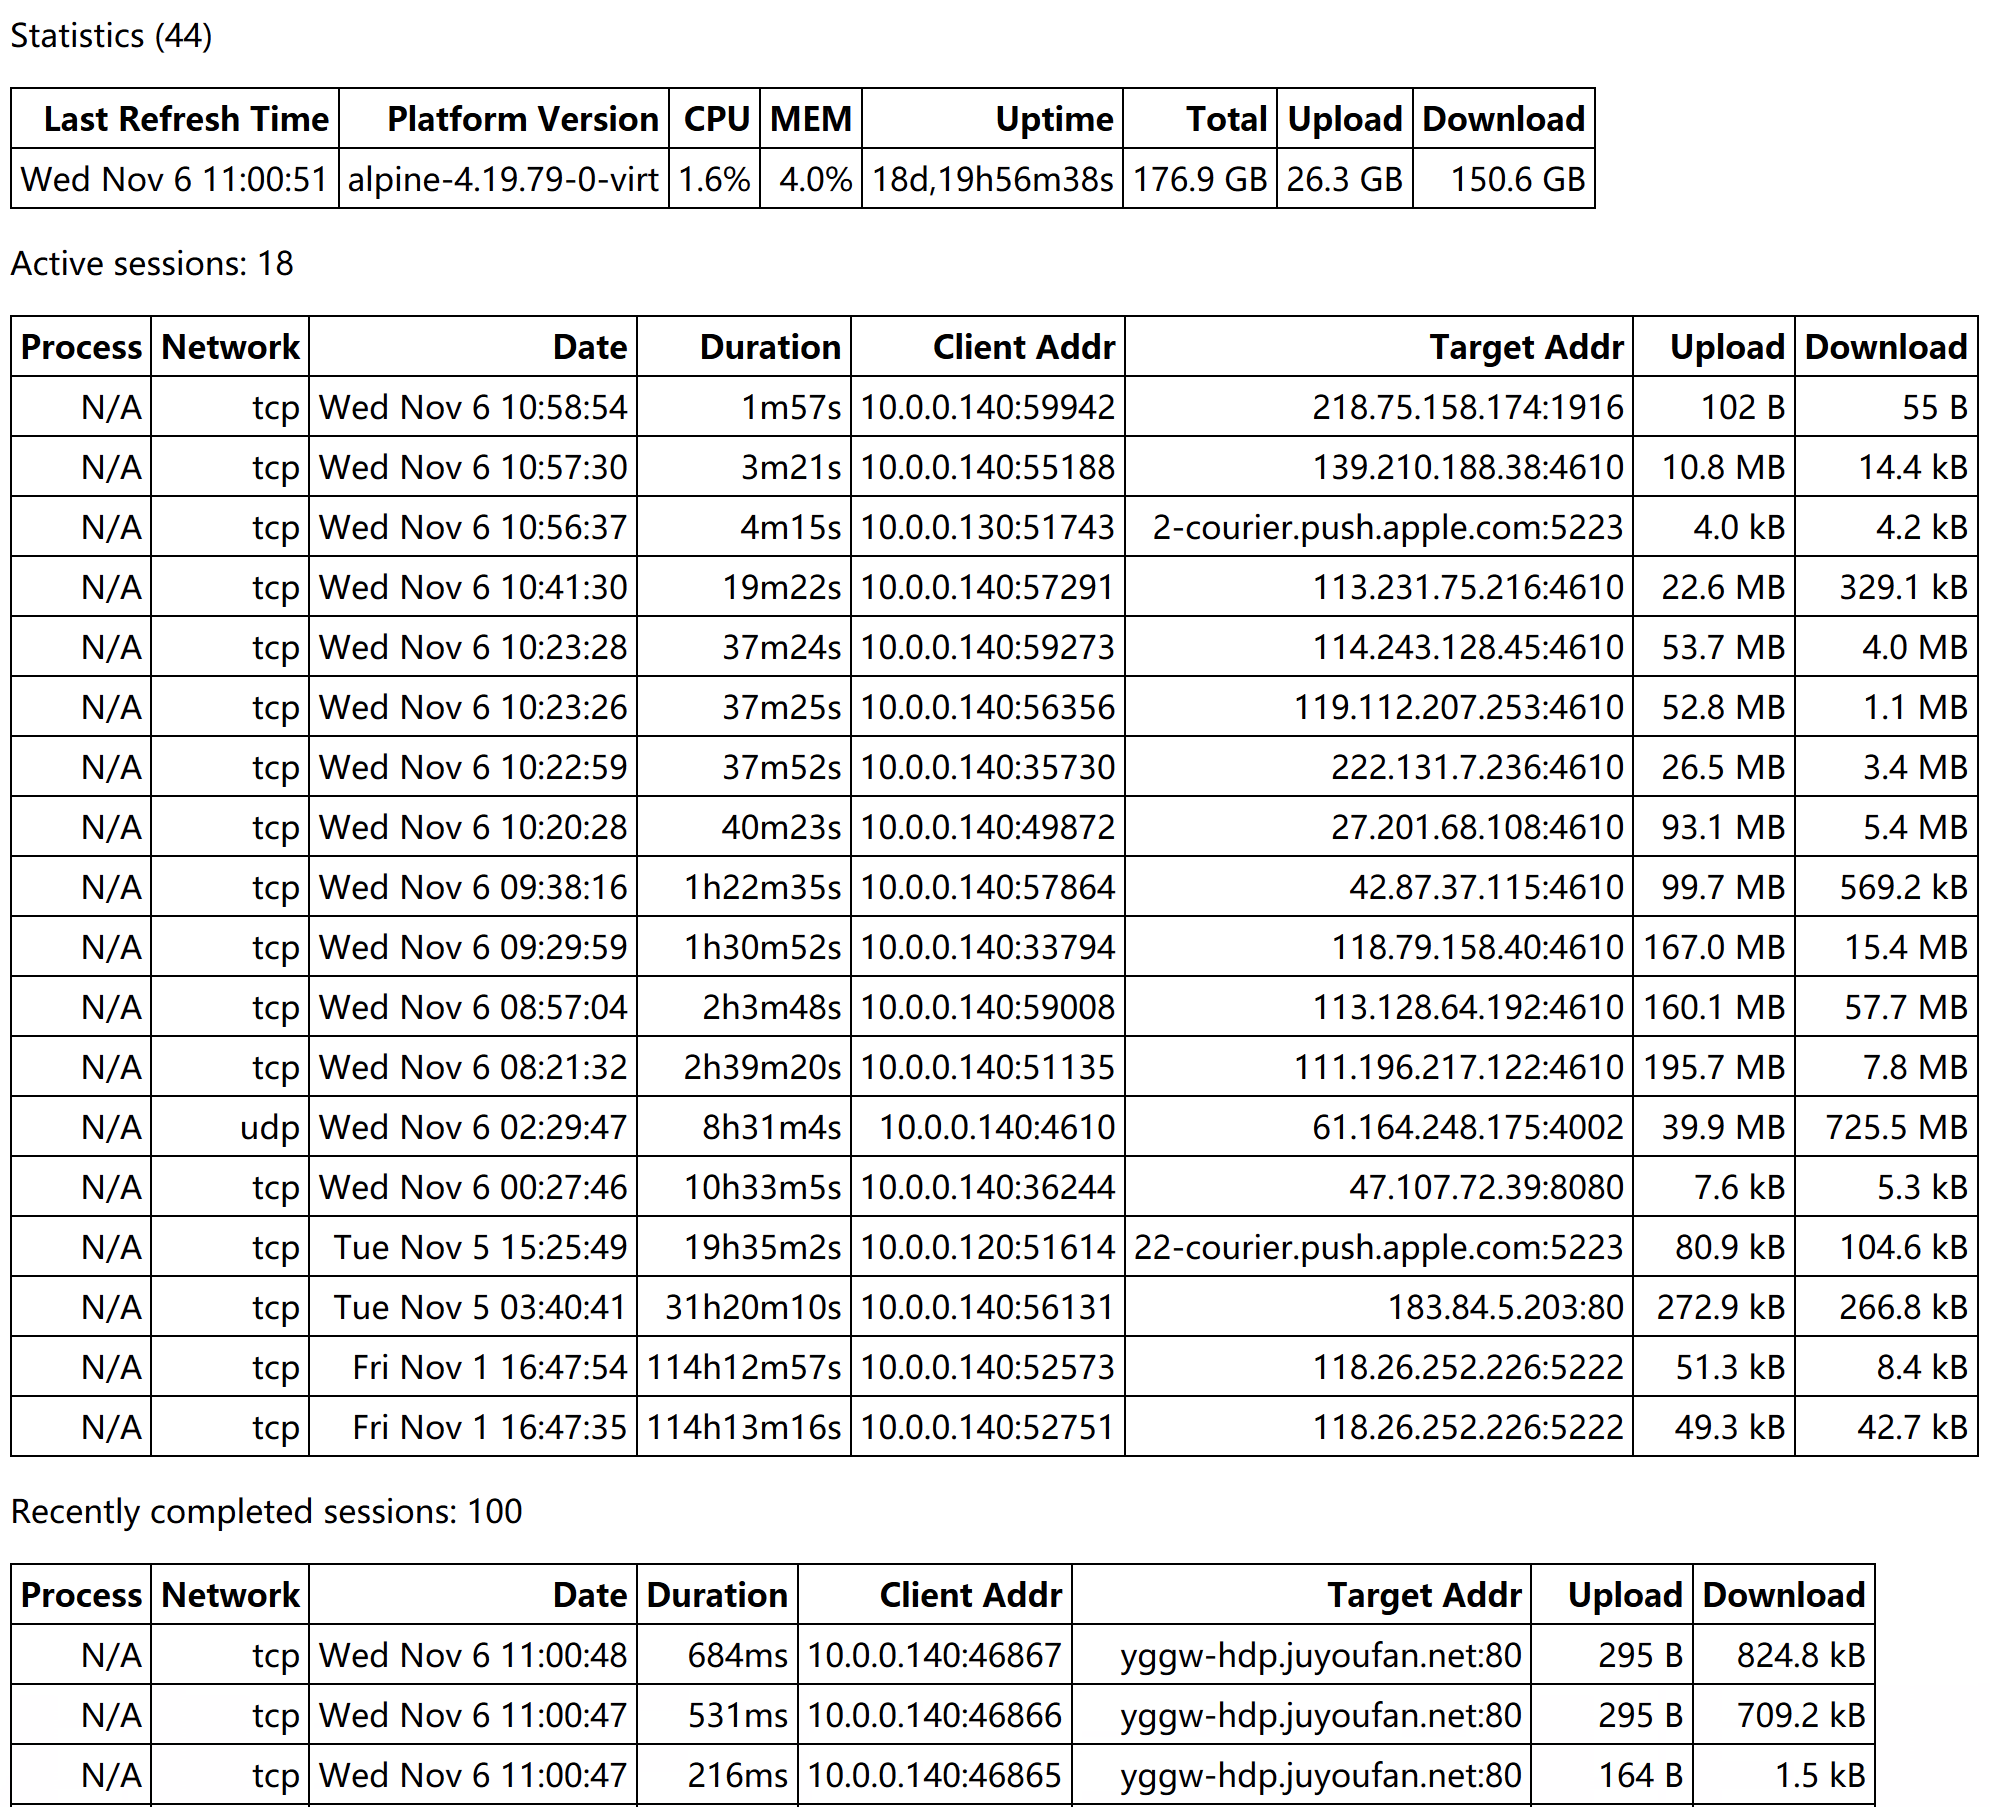1990x1807 pixels.
Task: Click target address 183.84.5.203:80
Action: (x=1505, y=1307)
